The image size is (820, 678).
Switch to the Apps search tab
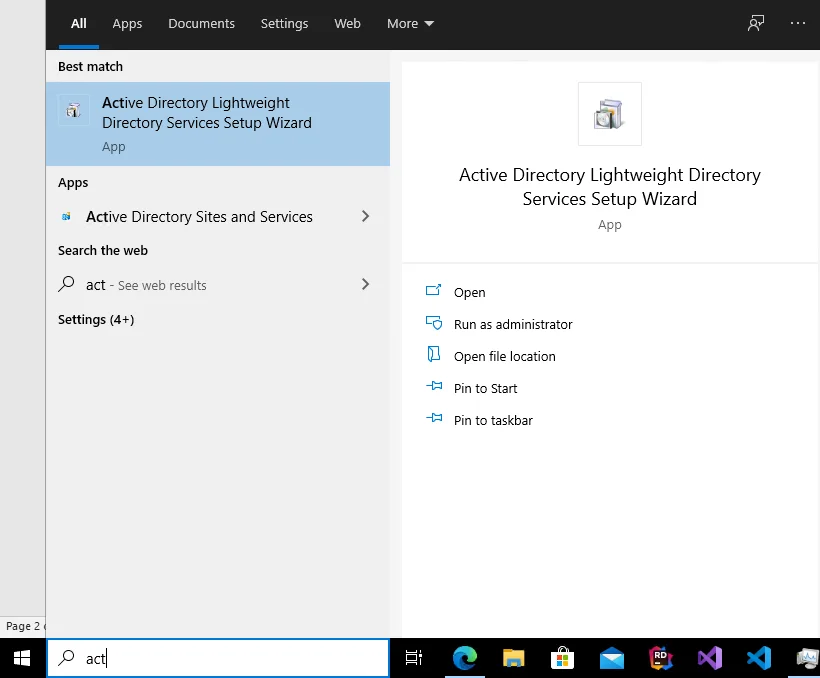pos(127,24)
